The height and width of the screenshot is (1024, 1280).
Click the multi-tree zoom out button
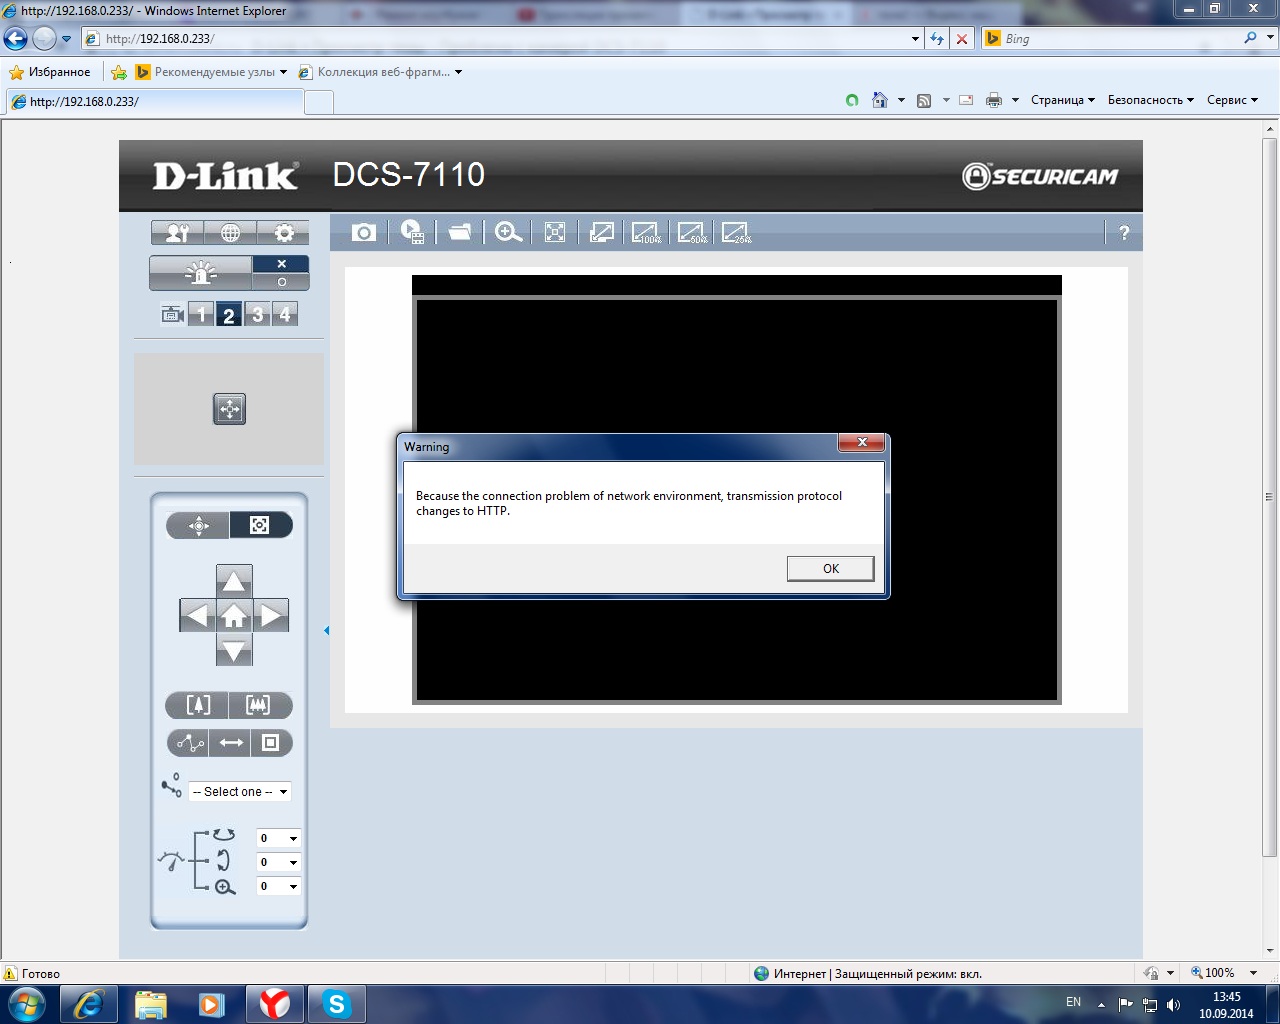click(x=260, y=705)
